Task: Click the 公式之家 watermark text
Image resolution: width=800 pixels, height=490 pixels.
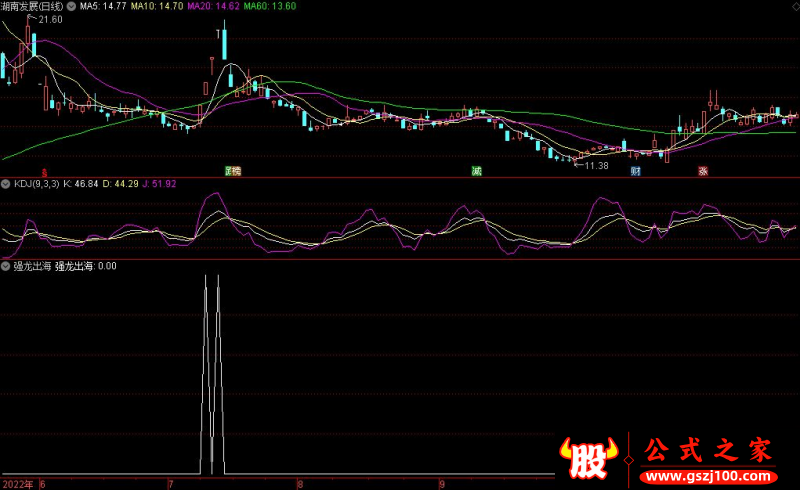Action: (x=707, y=447)
